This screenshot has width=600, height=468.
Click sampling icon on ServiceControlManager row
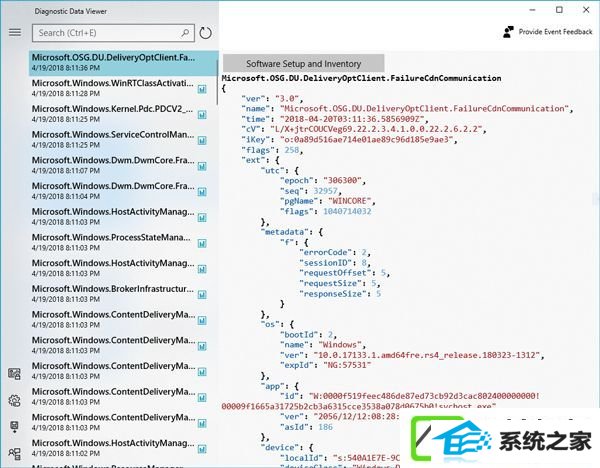click(x=202, y=140)
